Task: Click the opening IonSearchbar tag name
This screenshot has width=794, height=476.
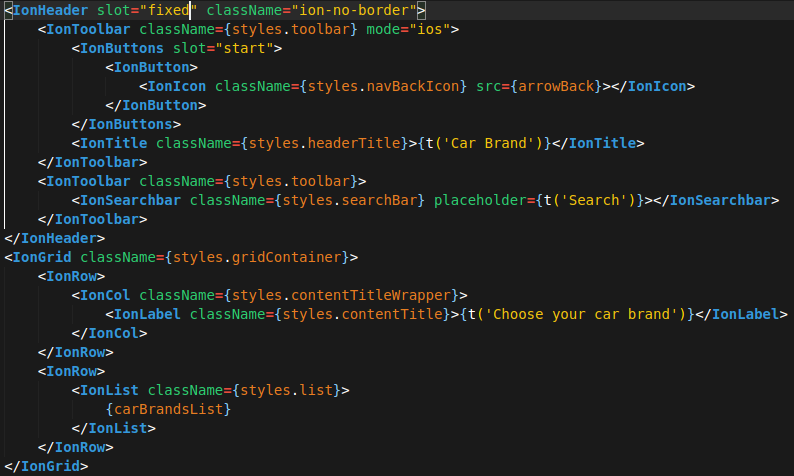Action: click(130, 200)
